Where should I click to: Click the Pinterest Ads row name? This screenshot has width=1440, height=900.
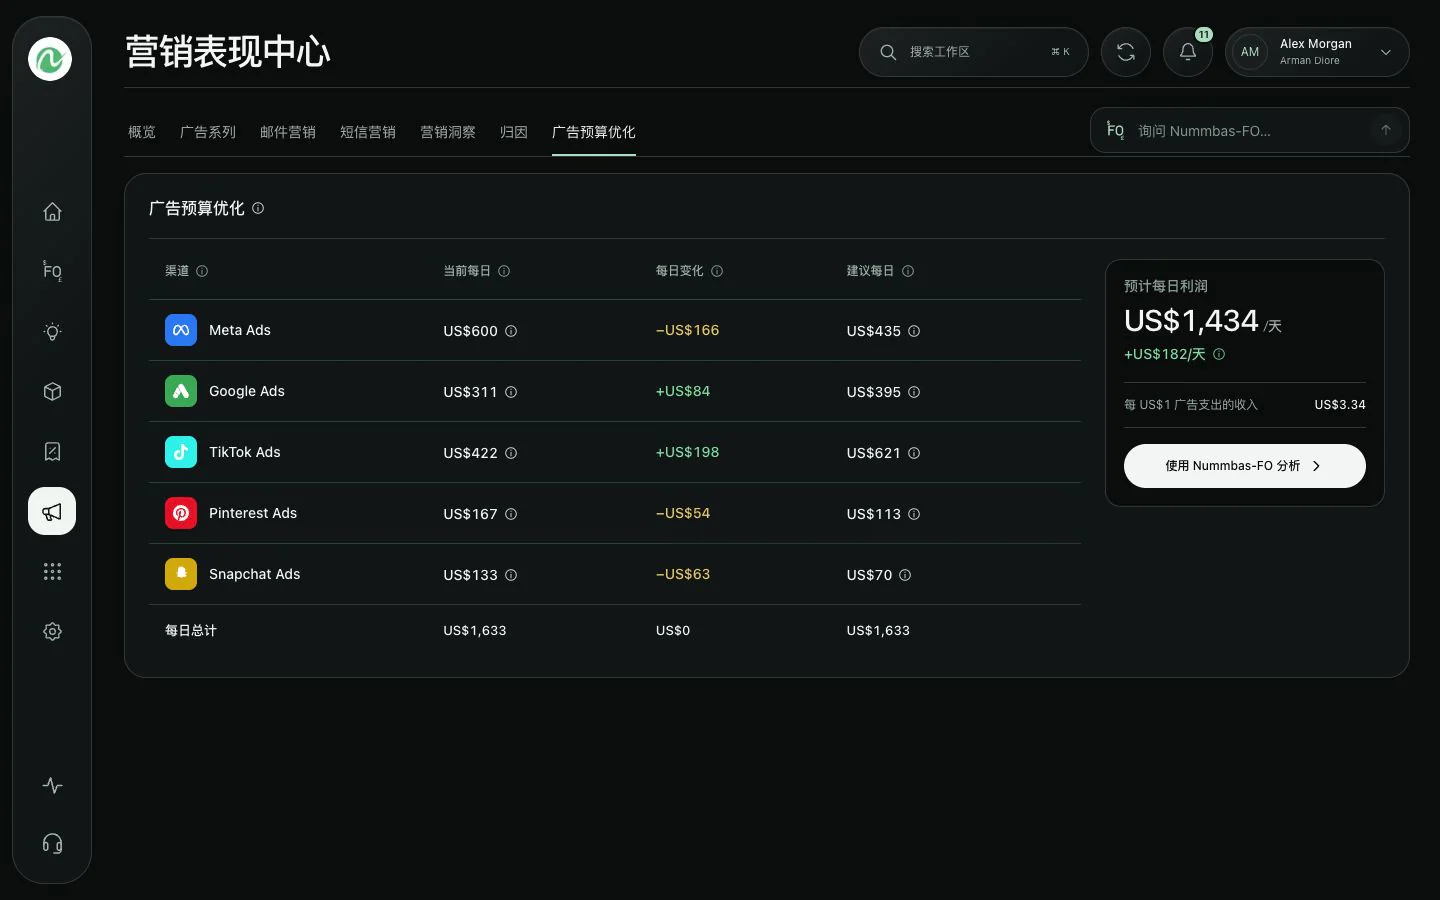[x=253, y=513]
